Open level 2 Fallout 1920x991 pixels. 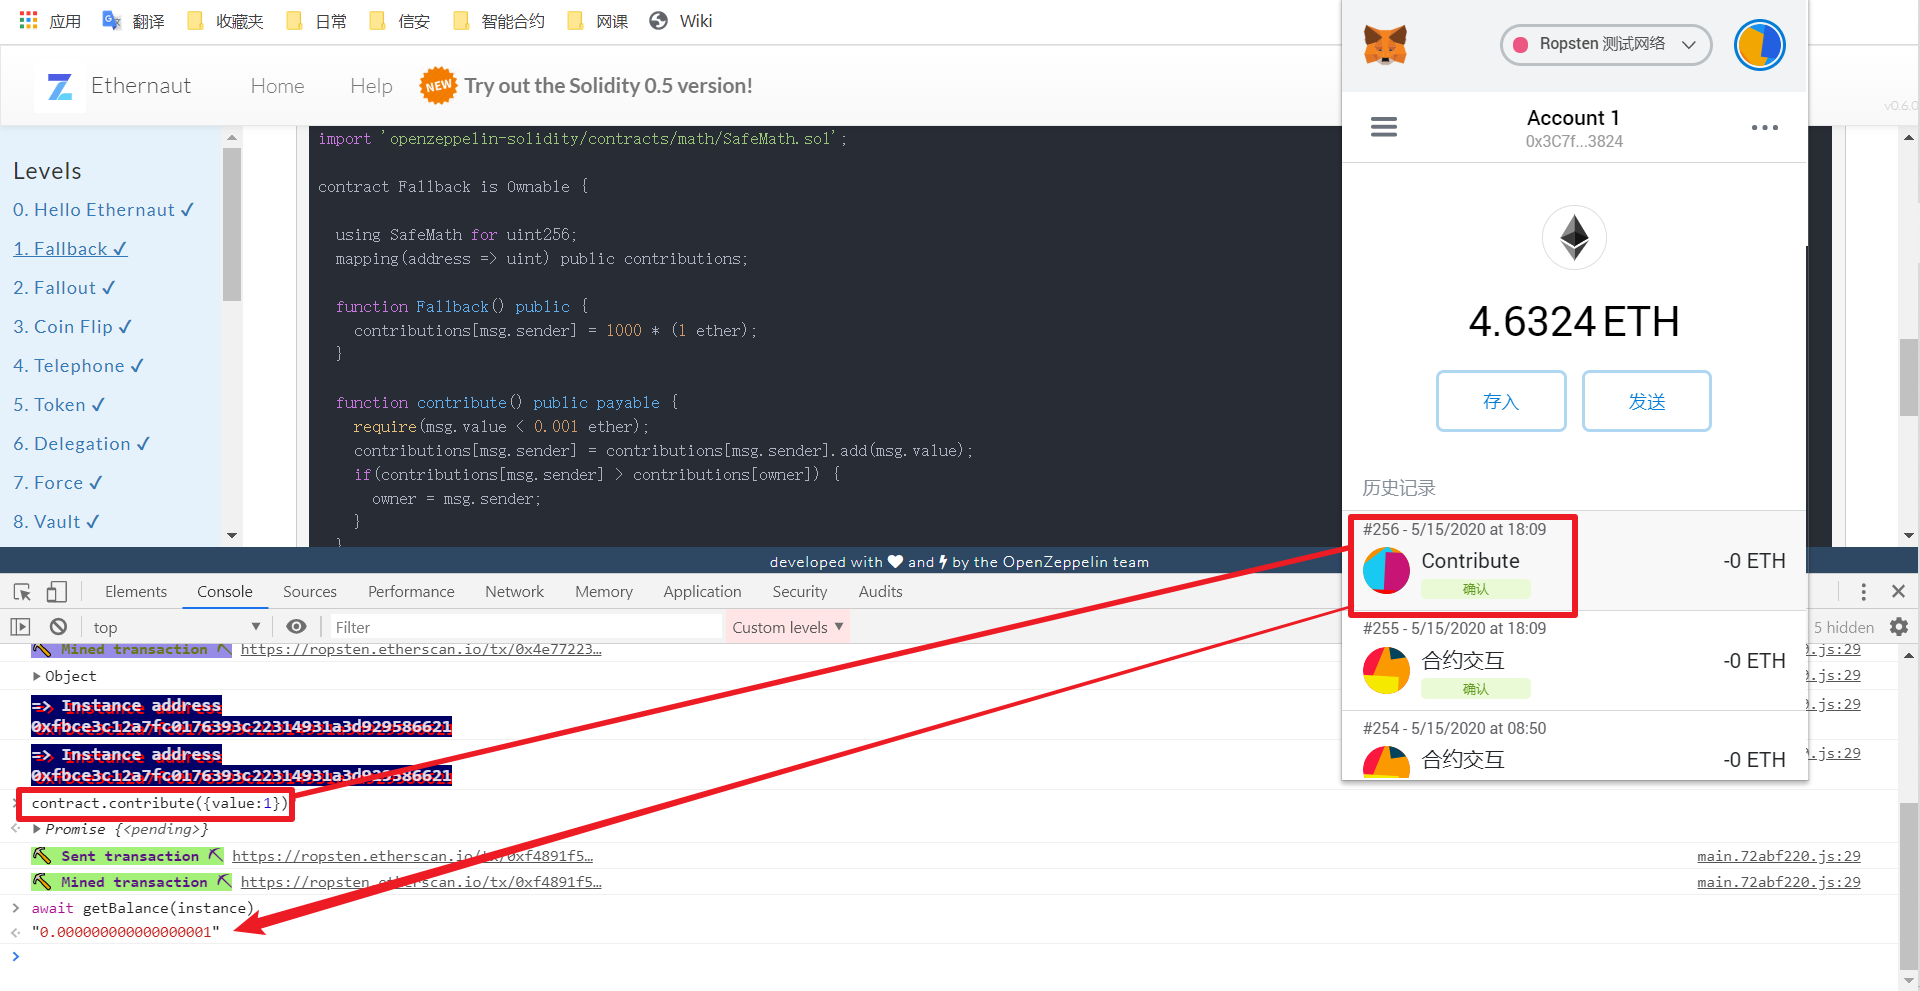tap(65, 288)
